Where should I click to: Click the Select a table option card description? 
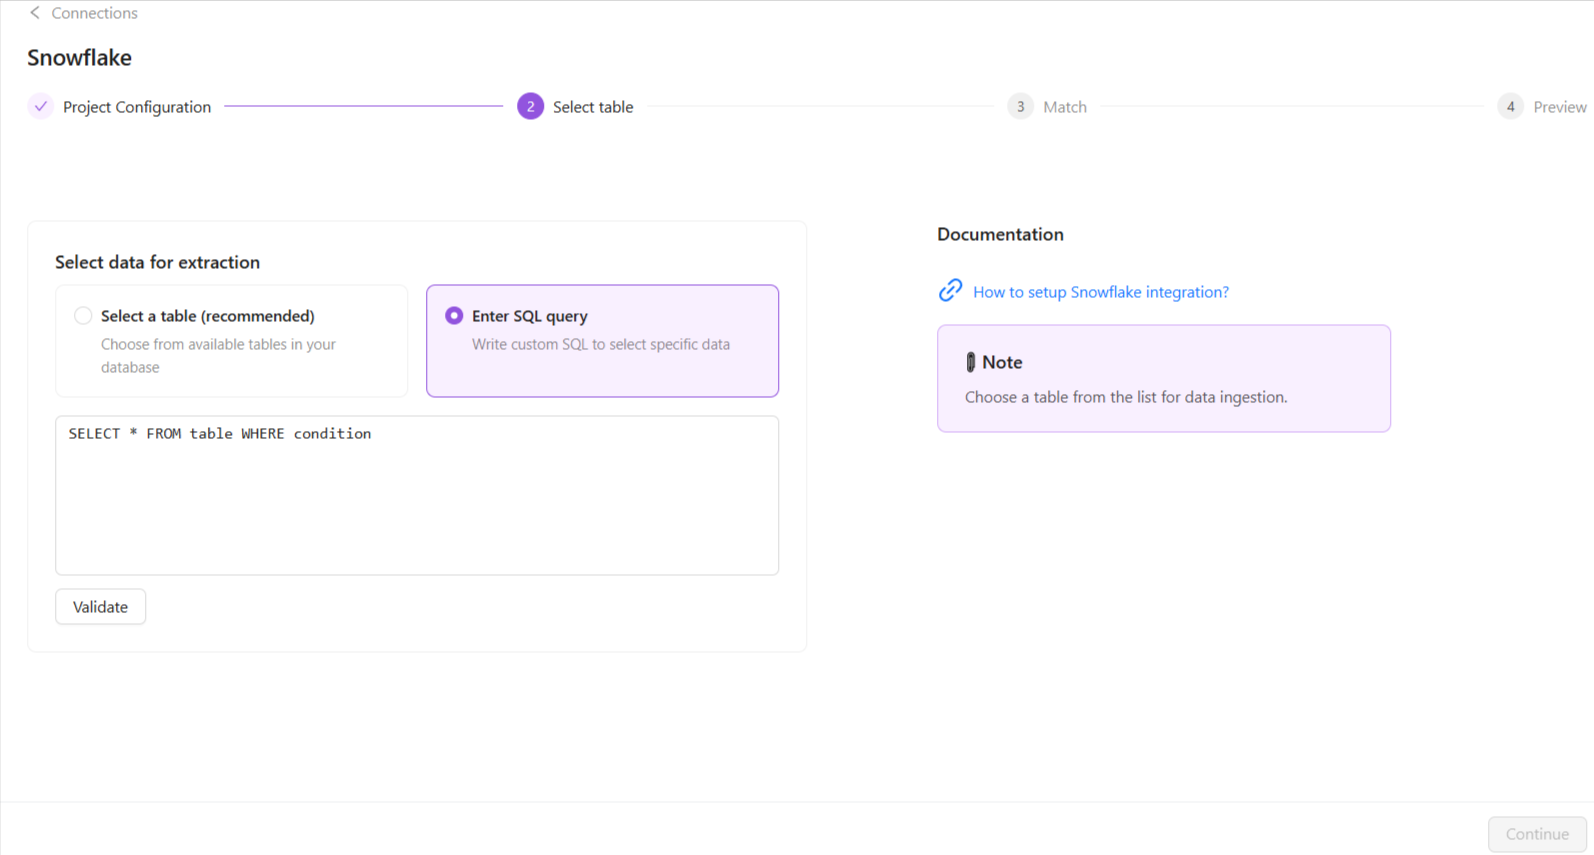click(218, 356)
